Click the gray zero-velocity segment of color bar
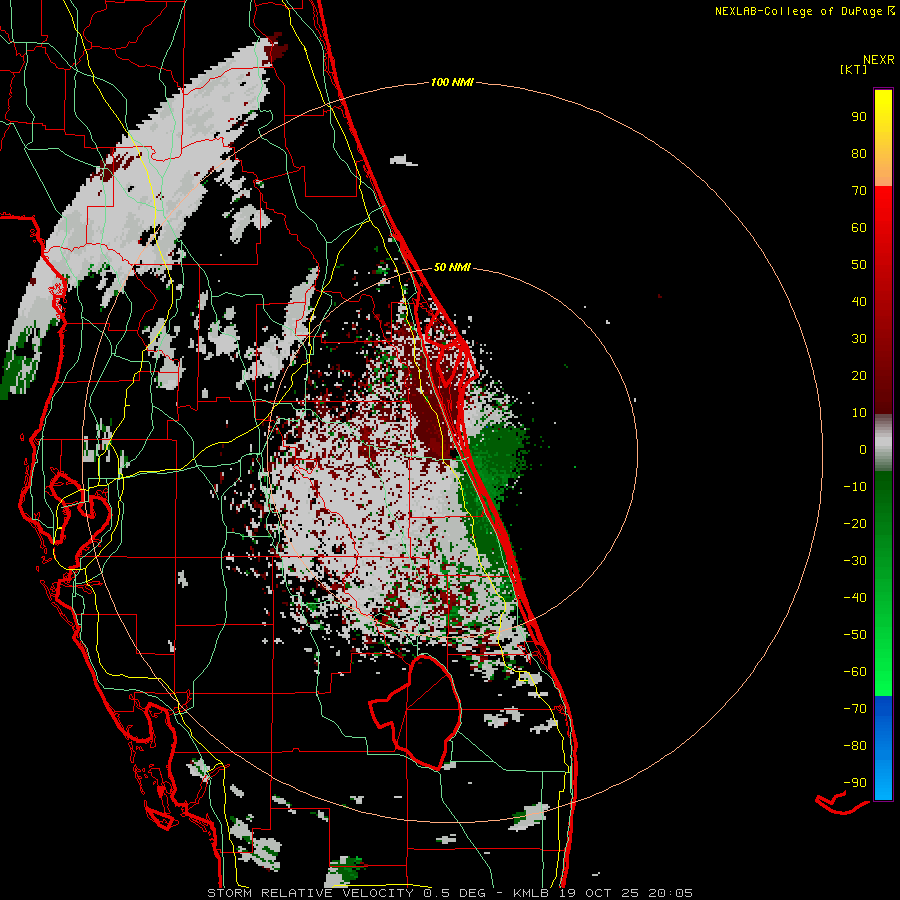 [883, 443]
